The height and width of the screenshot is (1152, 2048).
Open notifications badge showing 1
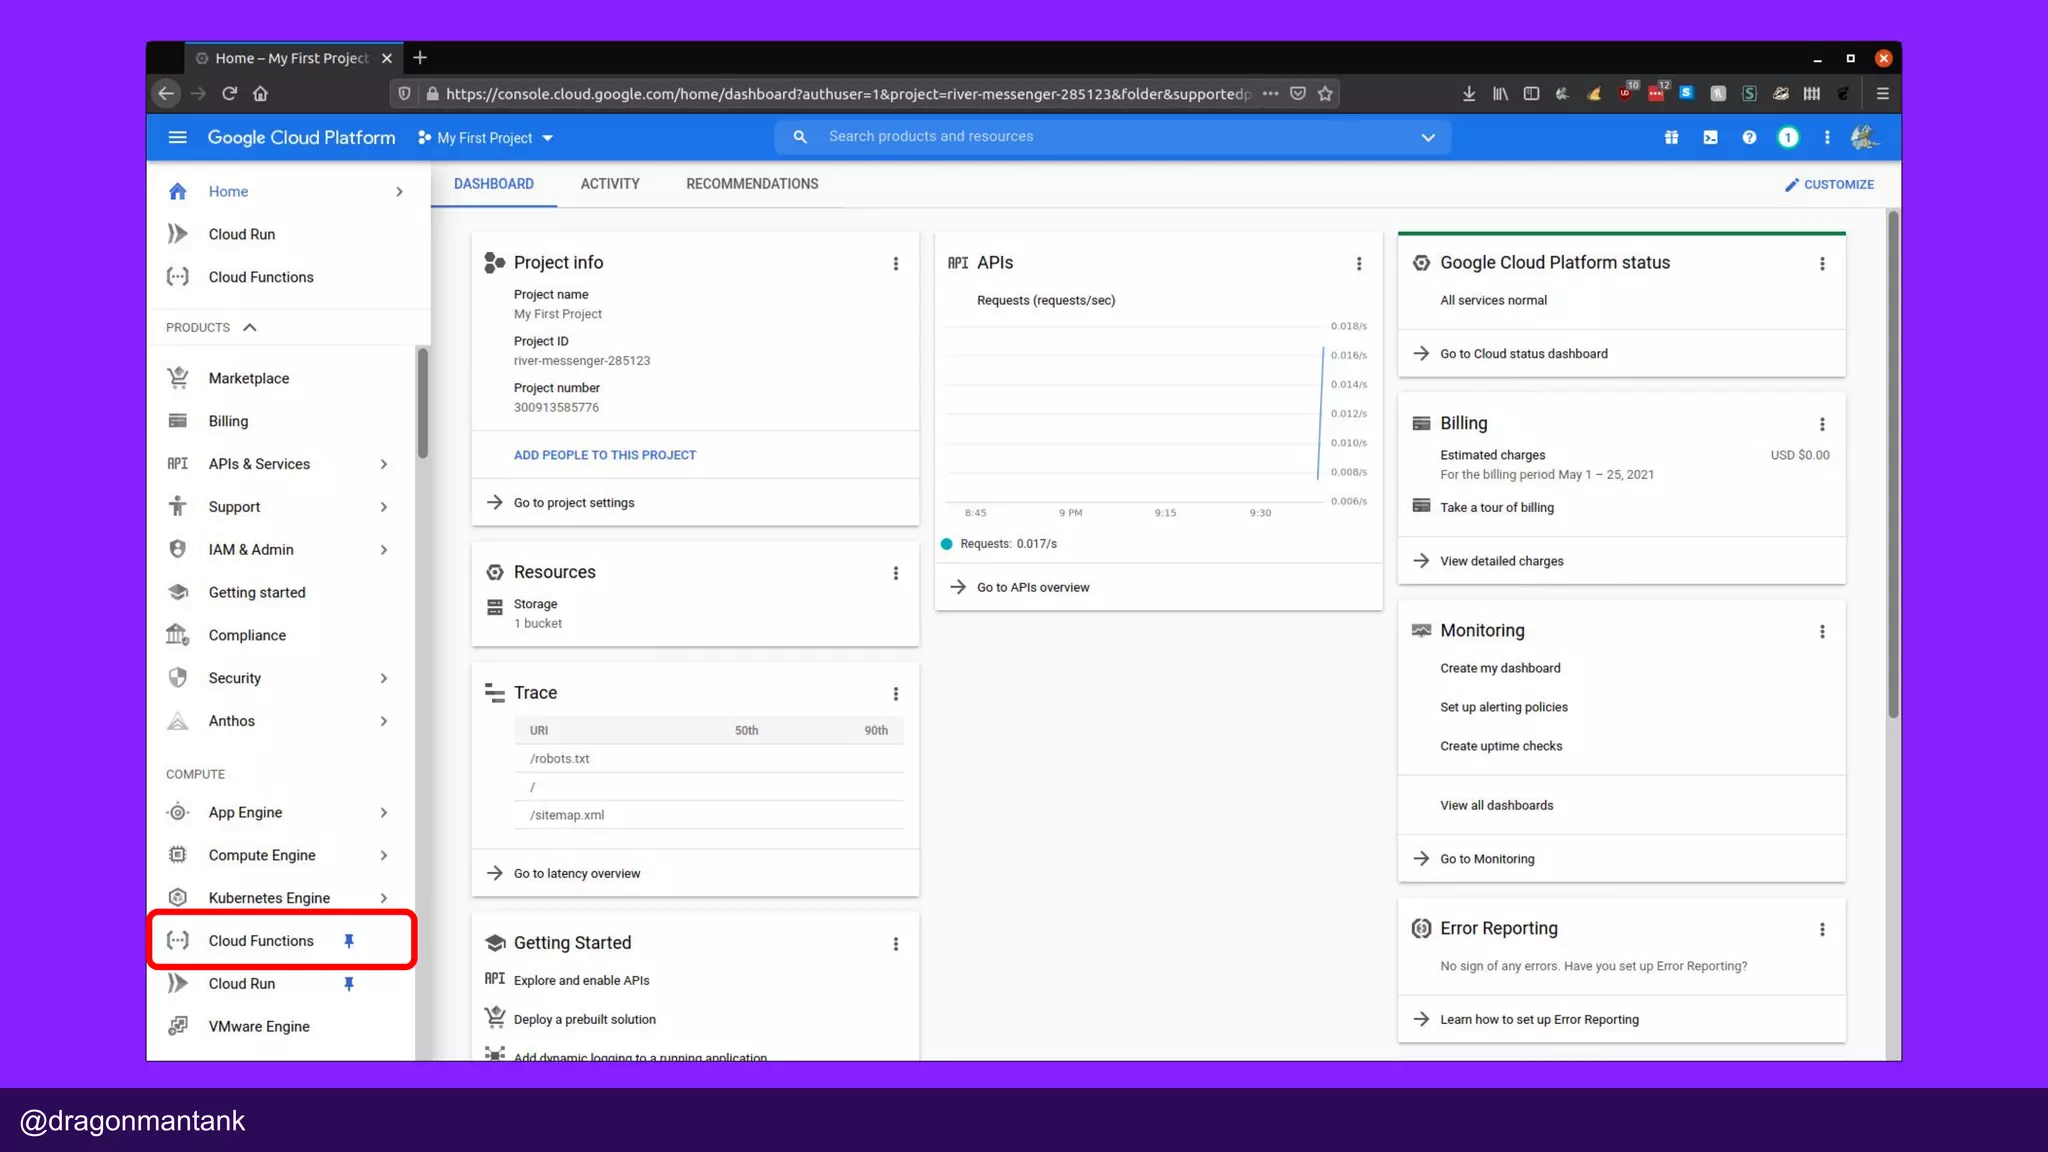1788,137
